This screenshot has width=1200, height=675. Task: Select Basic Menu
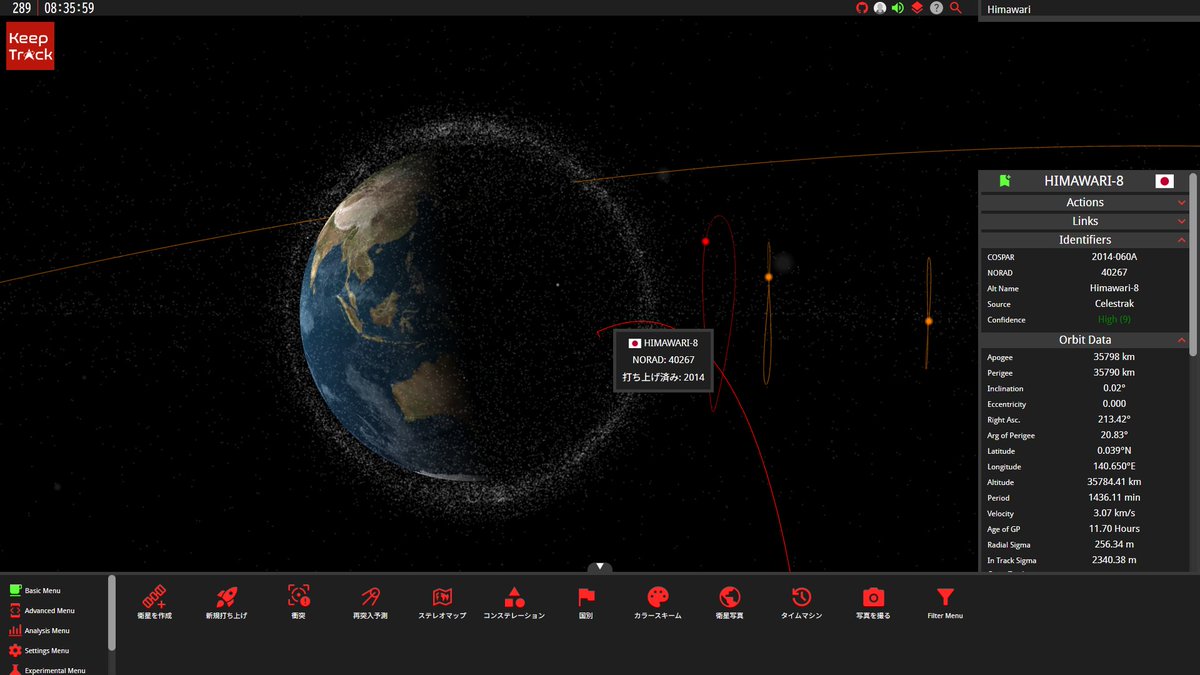(42, 591)
